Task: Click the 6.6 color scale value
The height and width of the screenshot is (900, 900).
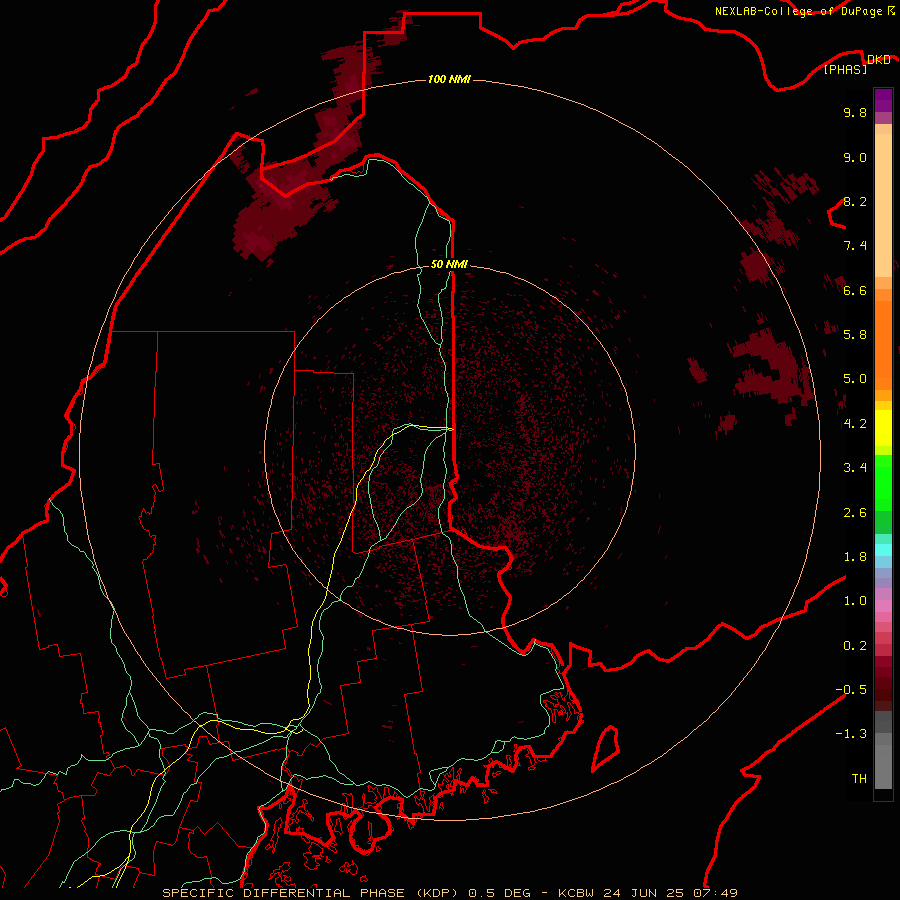Action: coord(855,290)
